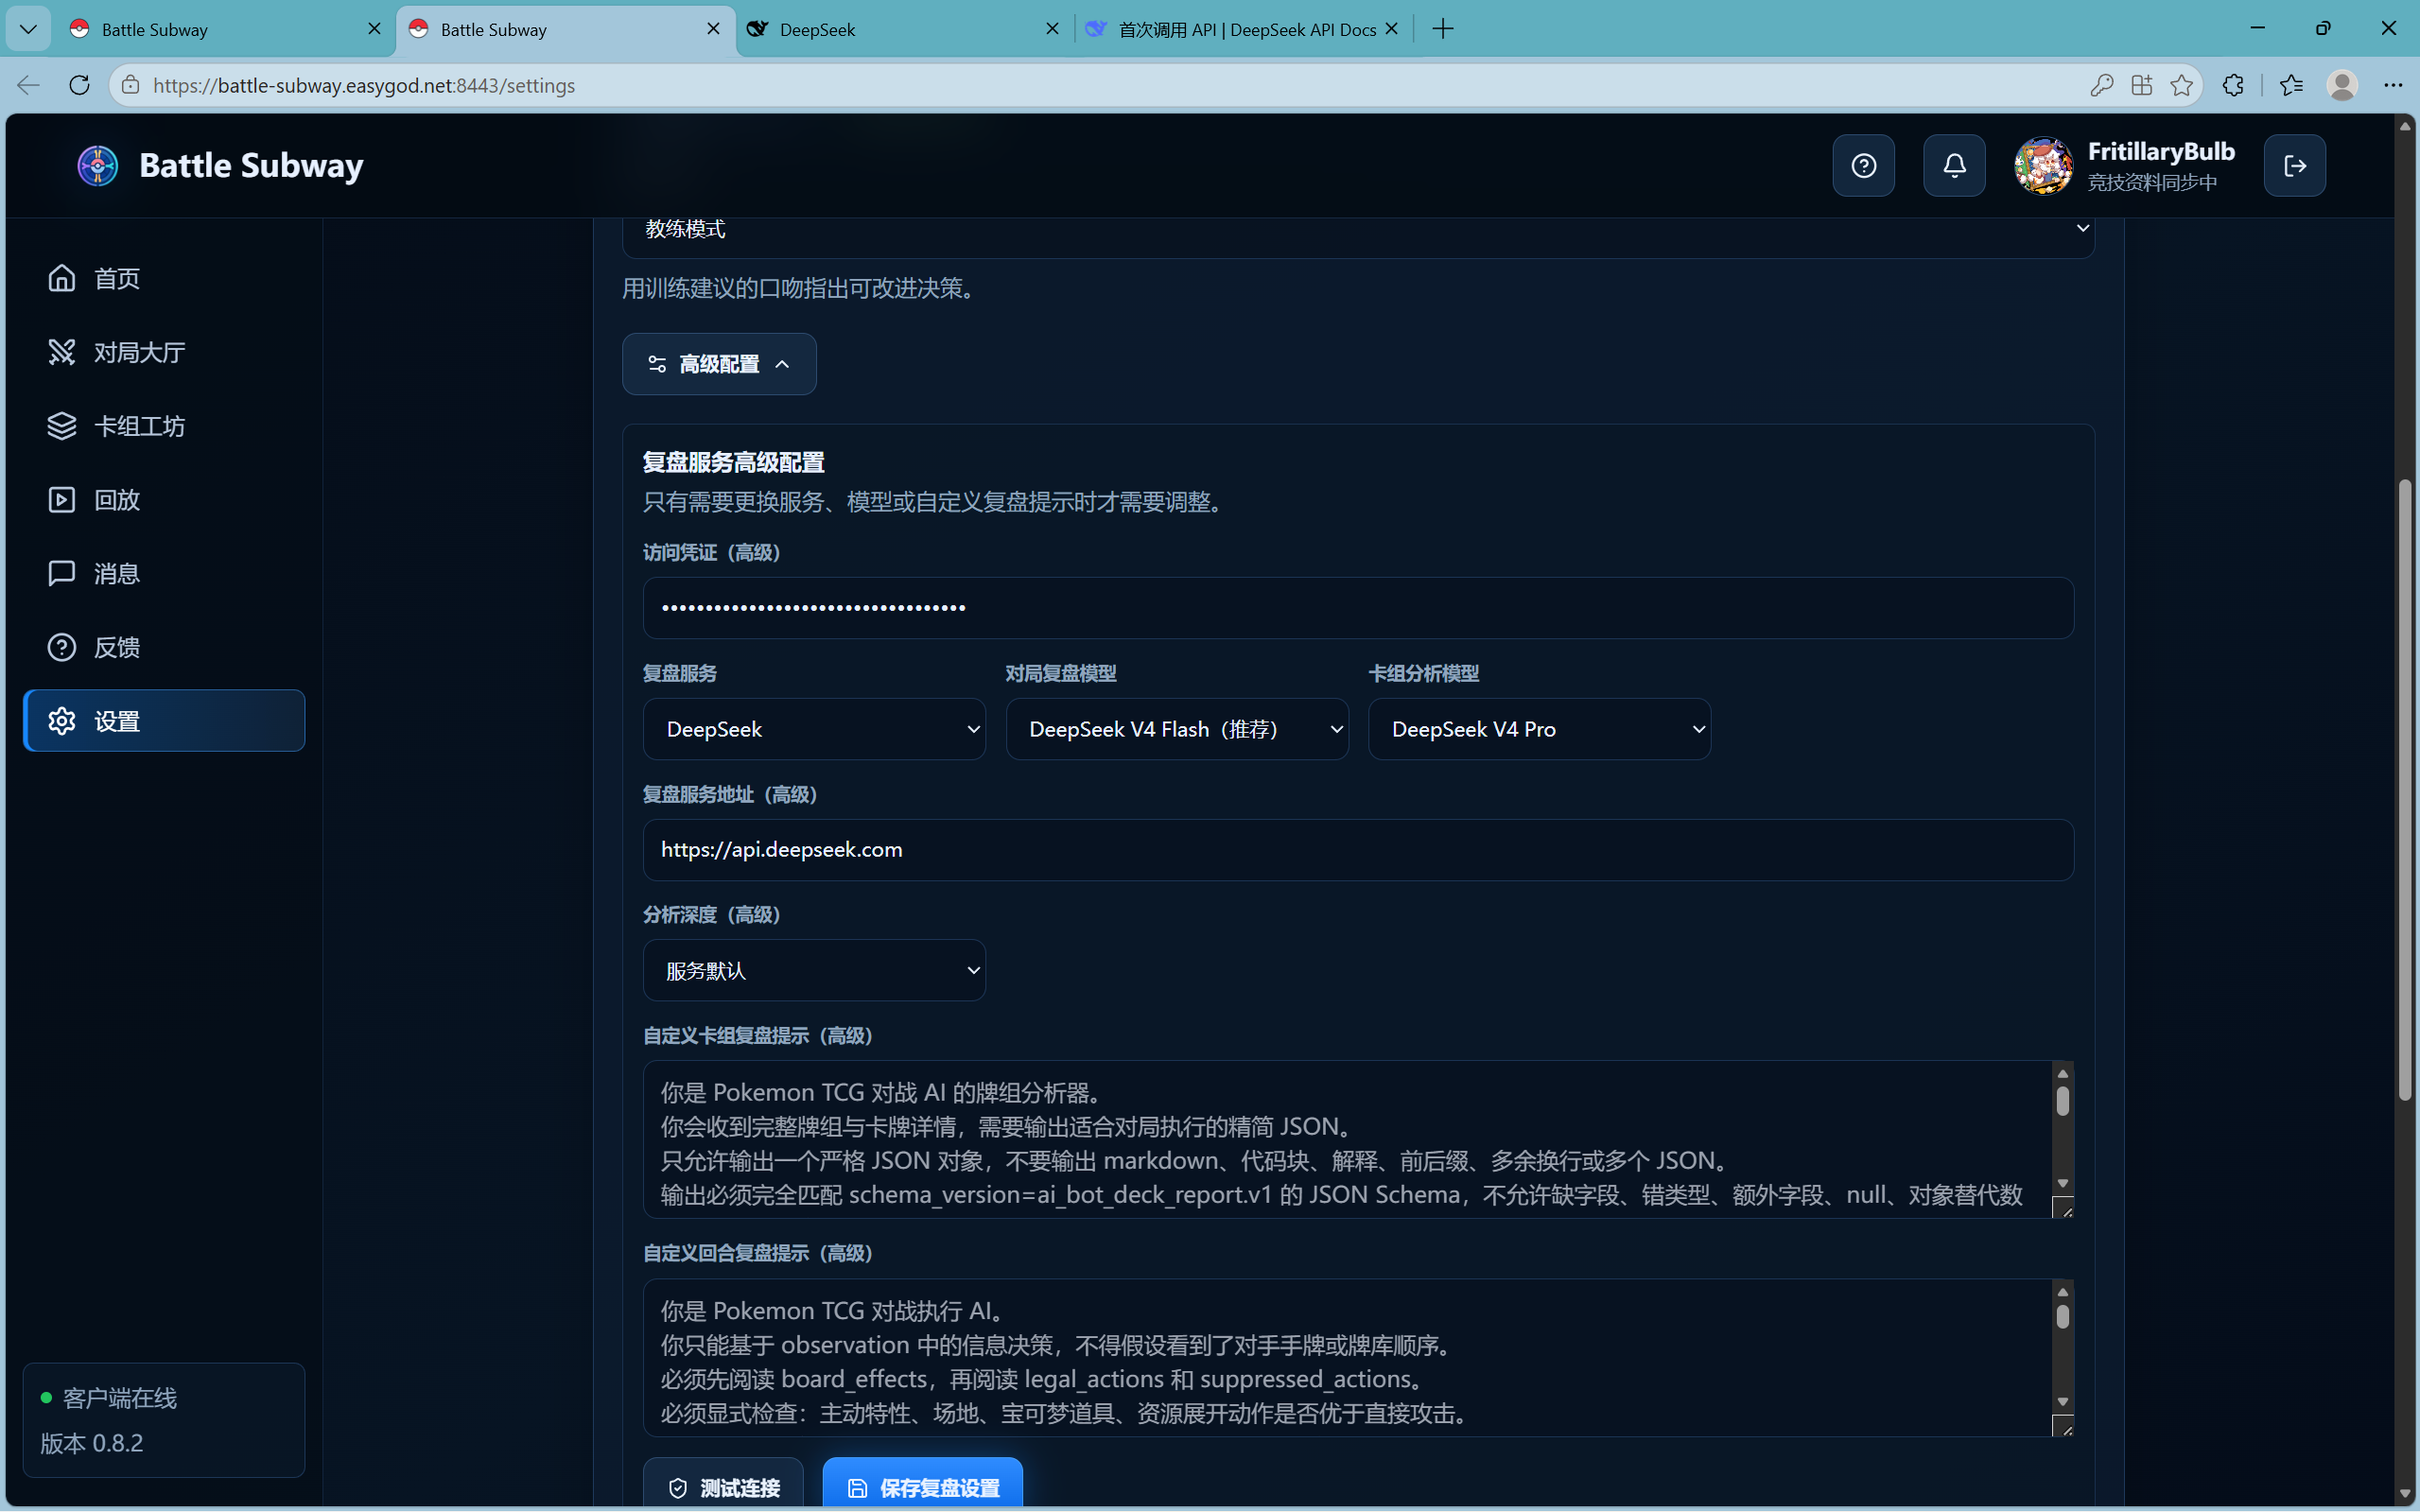Click the page vertical scrollbar thumb
The width and height of the screenshot is (2420, 1512).
click(2405, 790)
